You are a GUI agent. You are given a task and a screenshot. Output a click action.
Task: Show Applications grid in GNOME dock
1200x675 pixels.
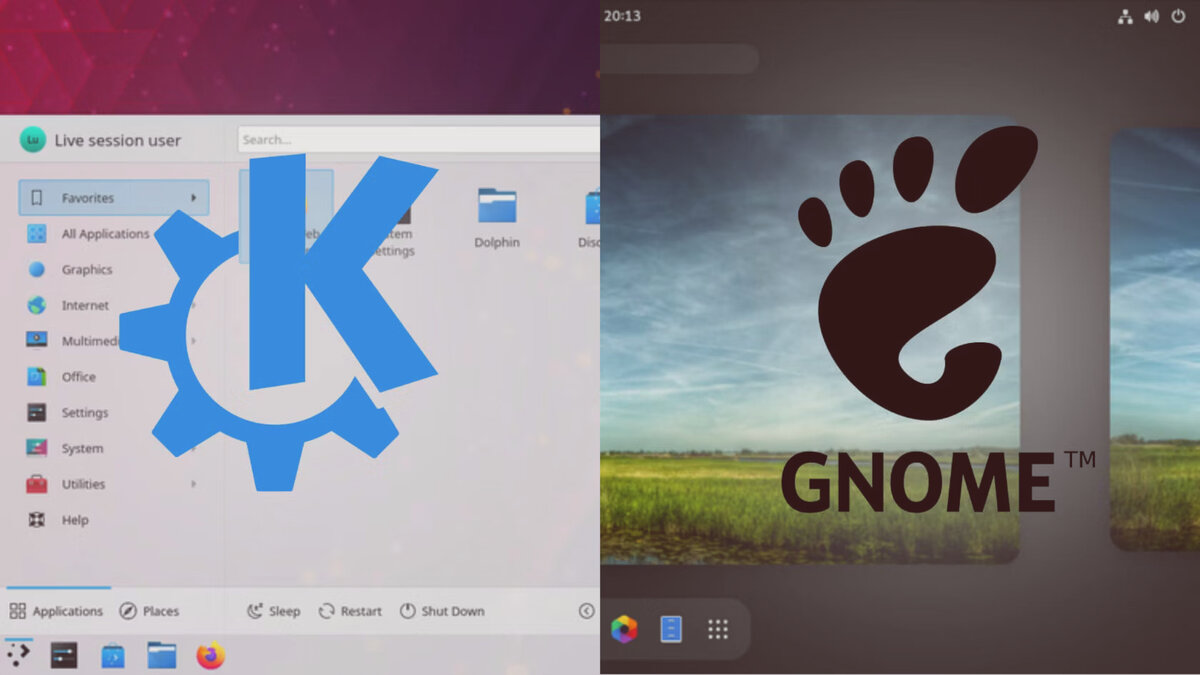718,629
